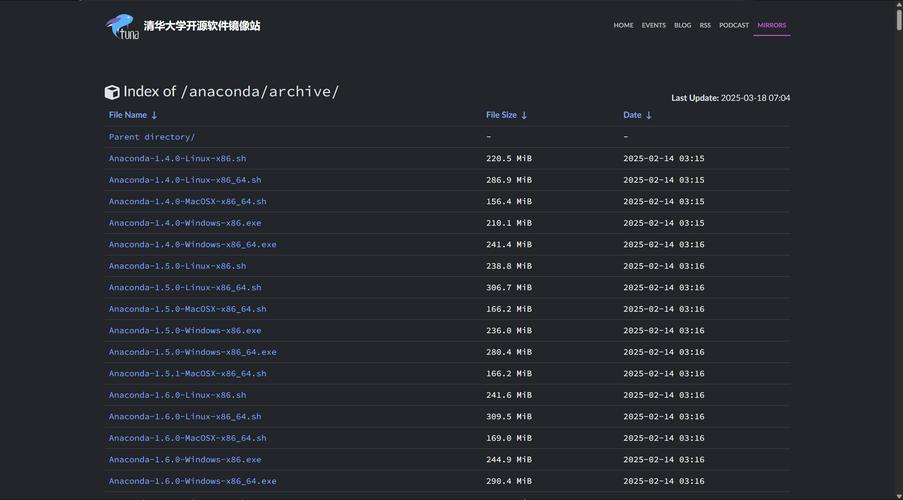Visit the PODCAST page
This screenshot has width=903, height=500.
coord(733,25)
